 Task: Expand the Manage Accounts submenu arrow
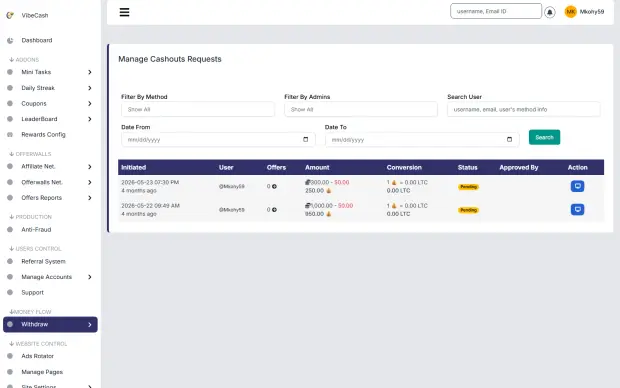90,277
